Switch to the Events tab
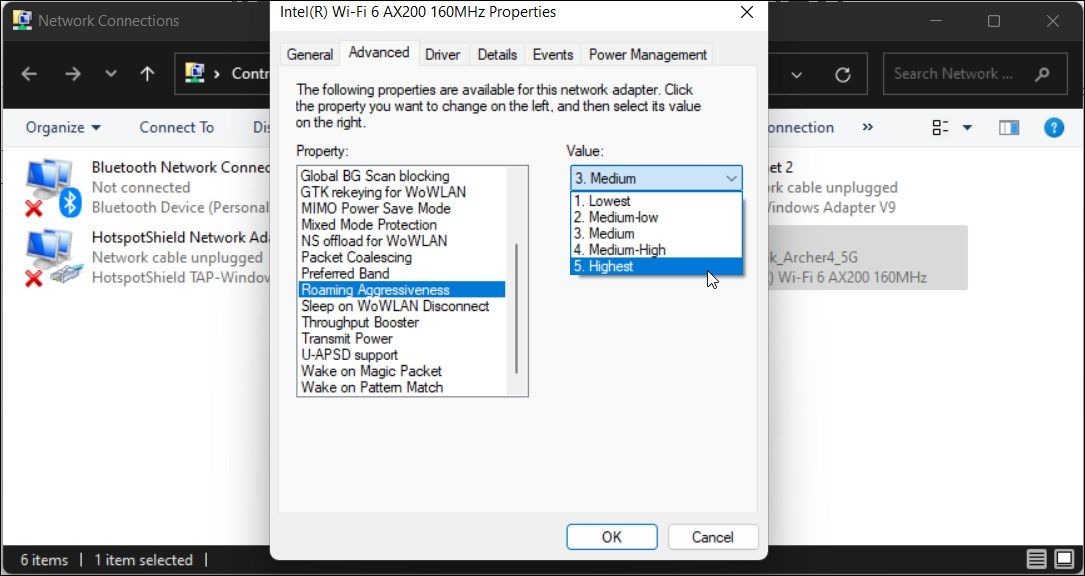This screenshot has width=1085, height=576. point(553,55)
